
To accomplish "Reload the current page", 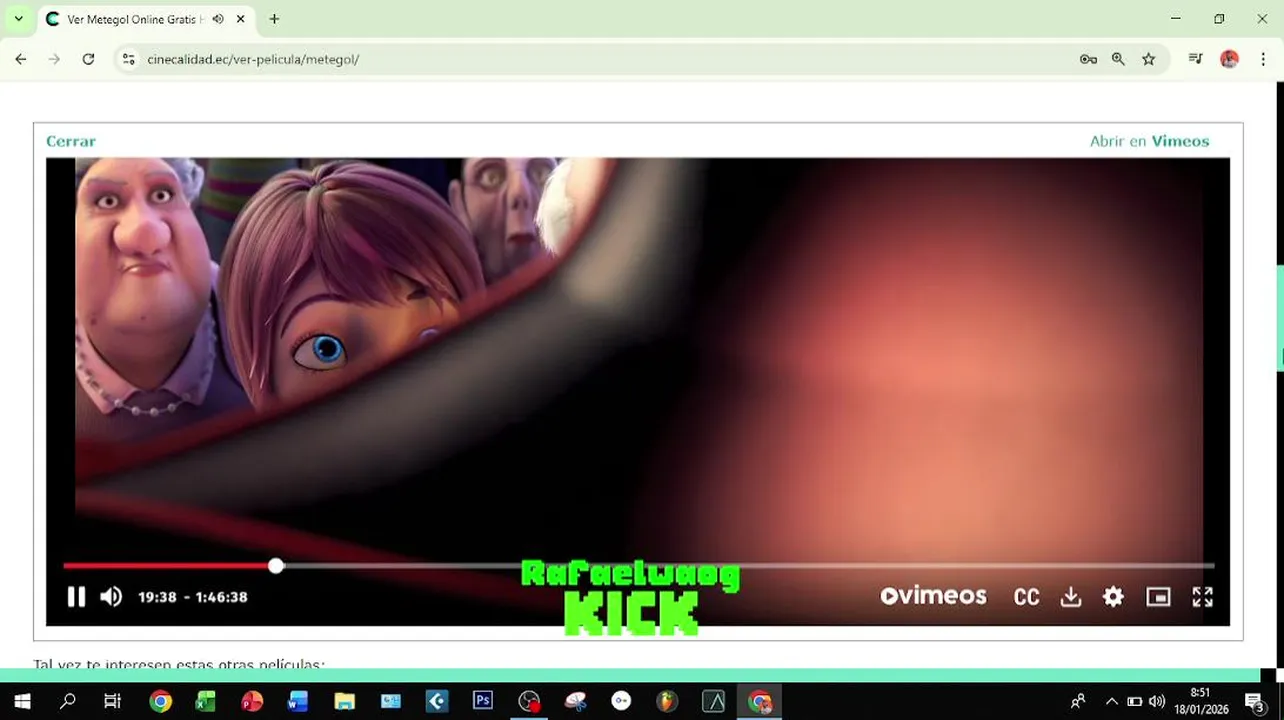I will click(x=88, y=59).
